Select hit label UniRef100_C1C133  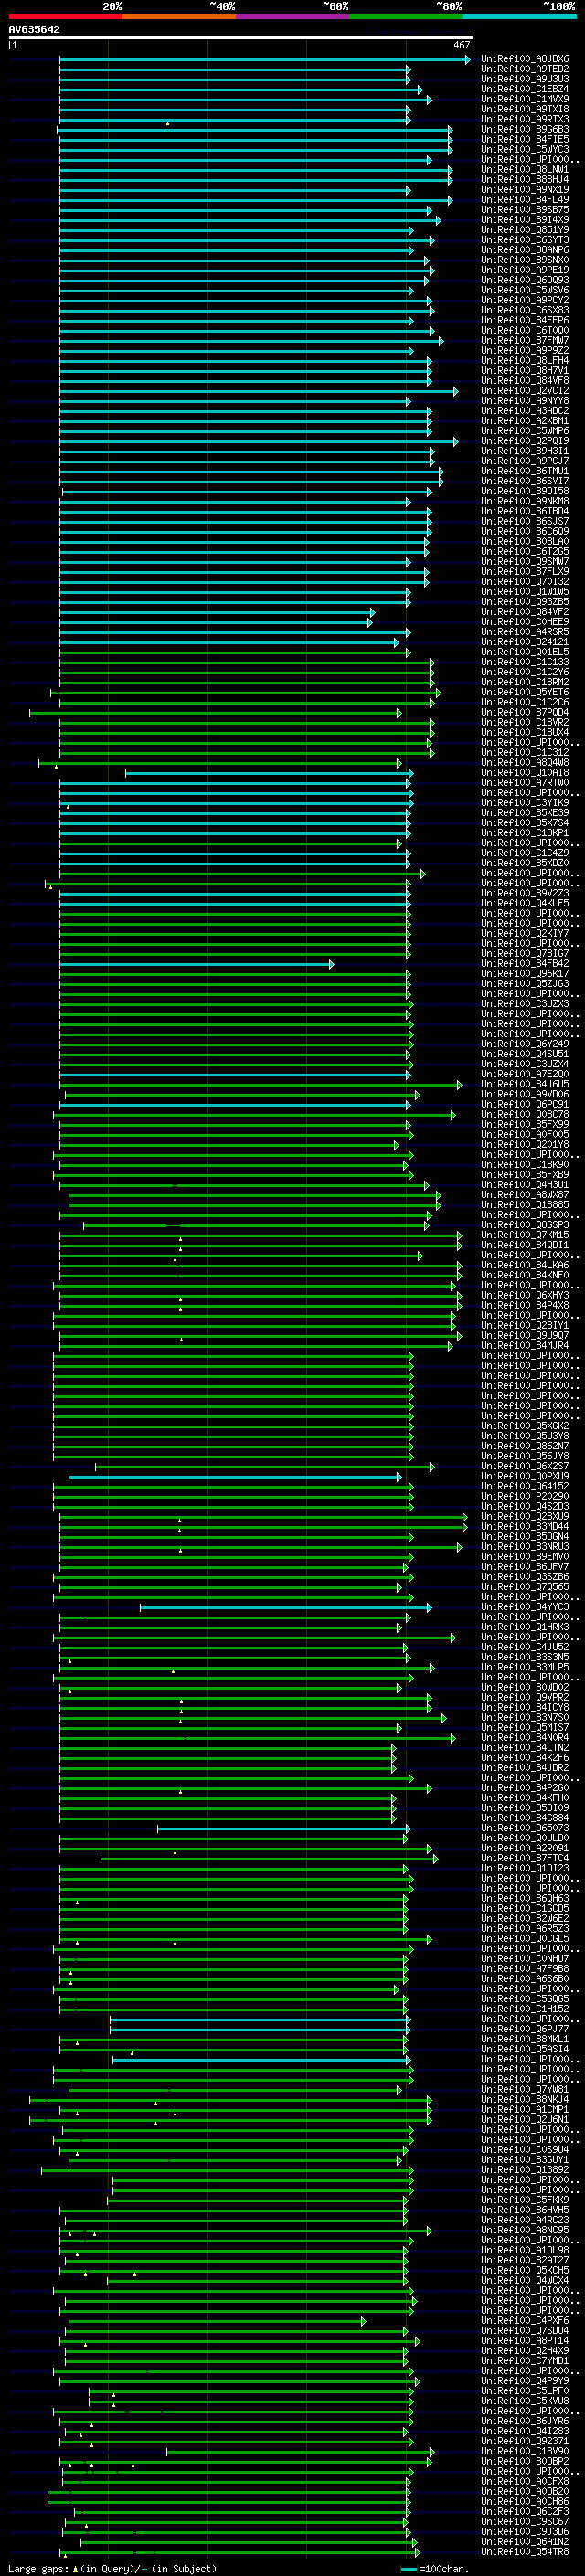524,662
